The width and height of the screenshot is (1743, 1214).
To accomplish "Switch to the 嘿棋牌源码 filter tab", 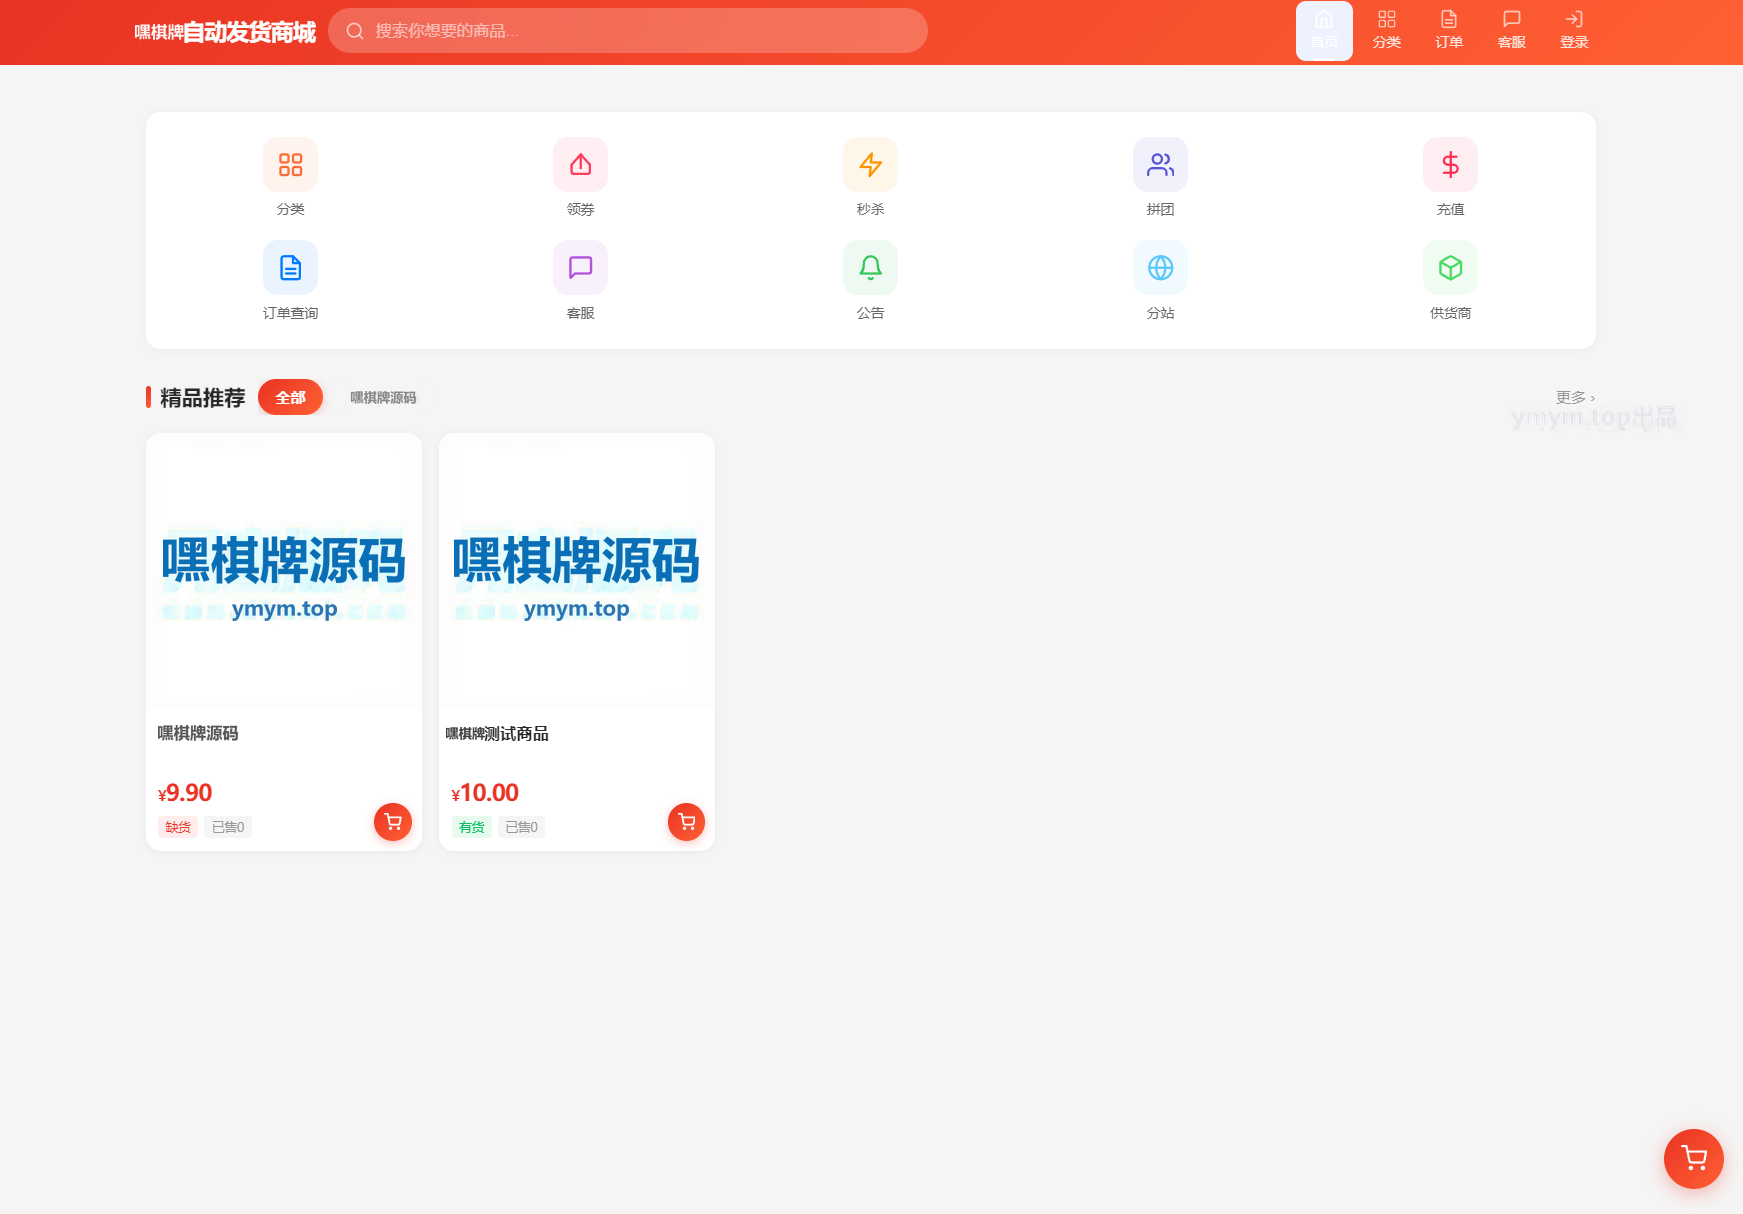I will [383, 398].
